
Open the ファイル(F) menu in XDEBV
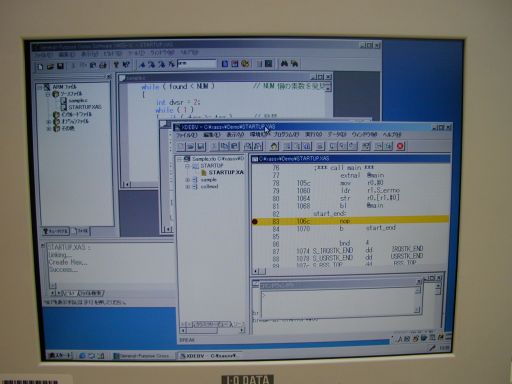tap(186, 135)
